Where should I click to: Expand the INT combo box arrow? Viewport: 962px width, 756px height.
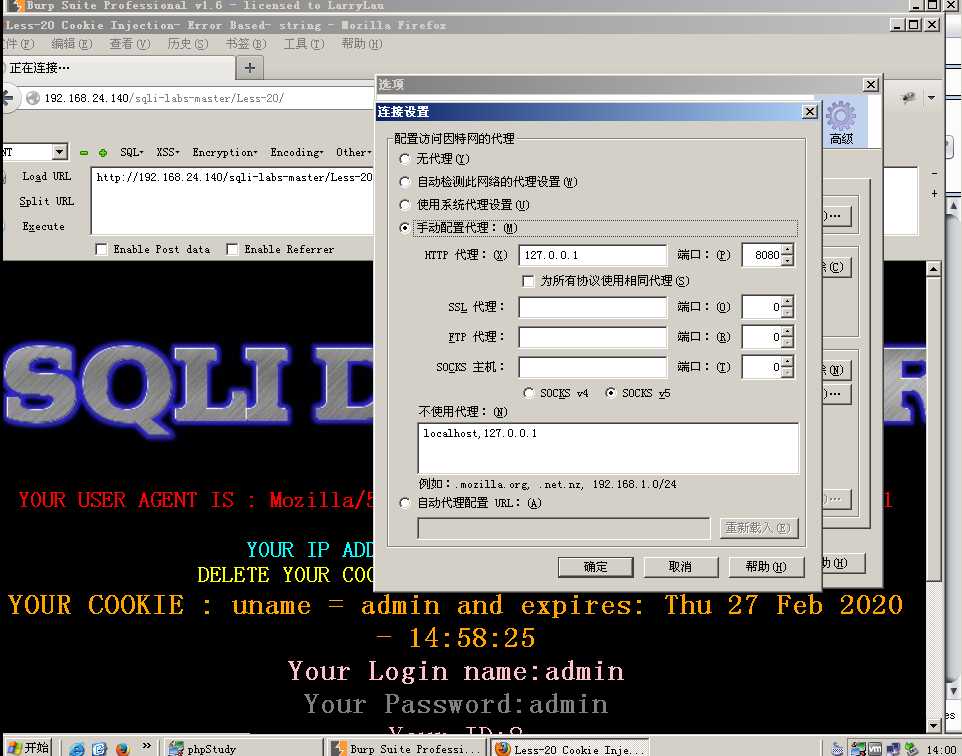(59, 152)
